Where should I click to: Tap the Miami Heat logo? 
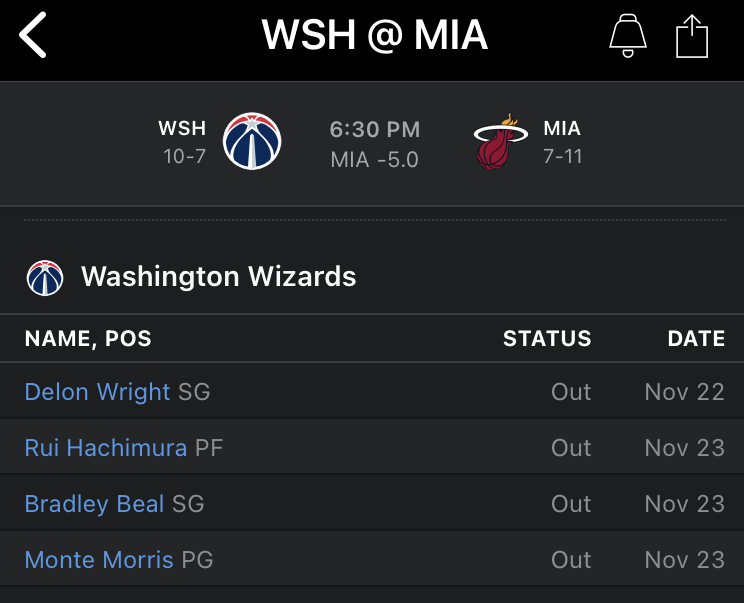pos(500,141)
